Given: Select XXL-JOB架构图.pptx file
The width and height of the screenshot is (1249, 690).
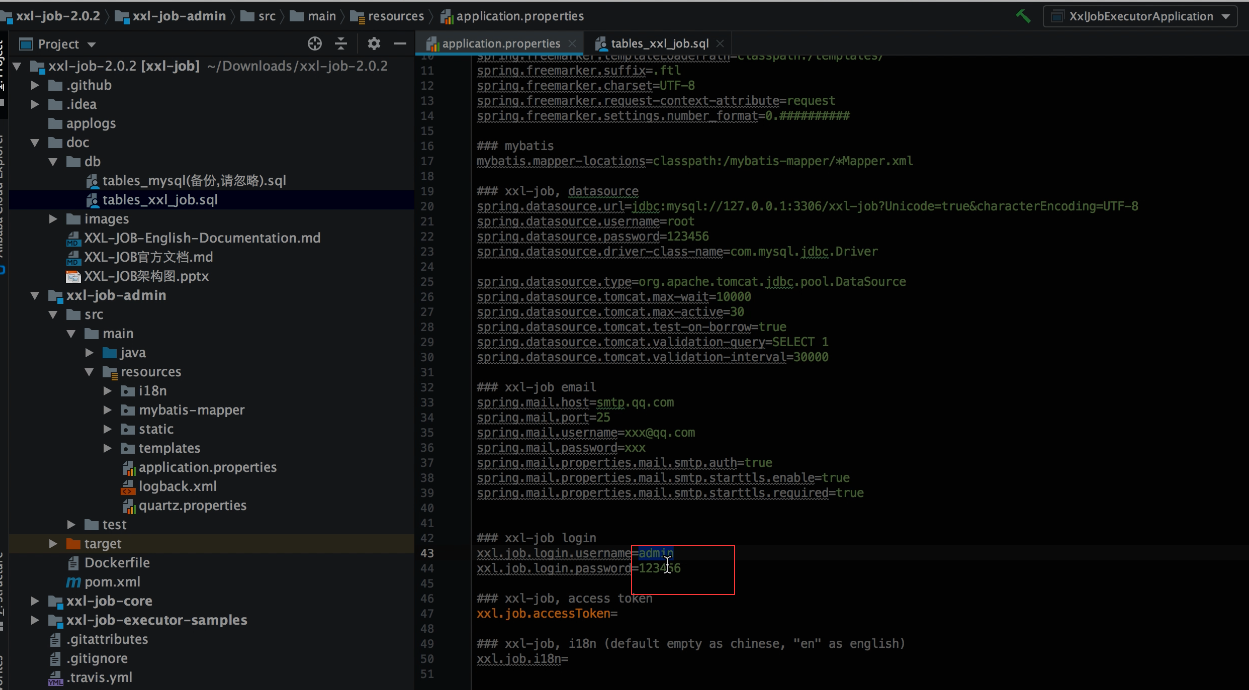Looking at the screenshot, I should [146, 276].
